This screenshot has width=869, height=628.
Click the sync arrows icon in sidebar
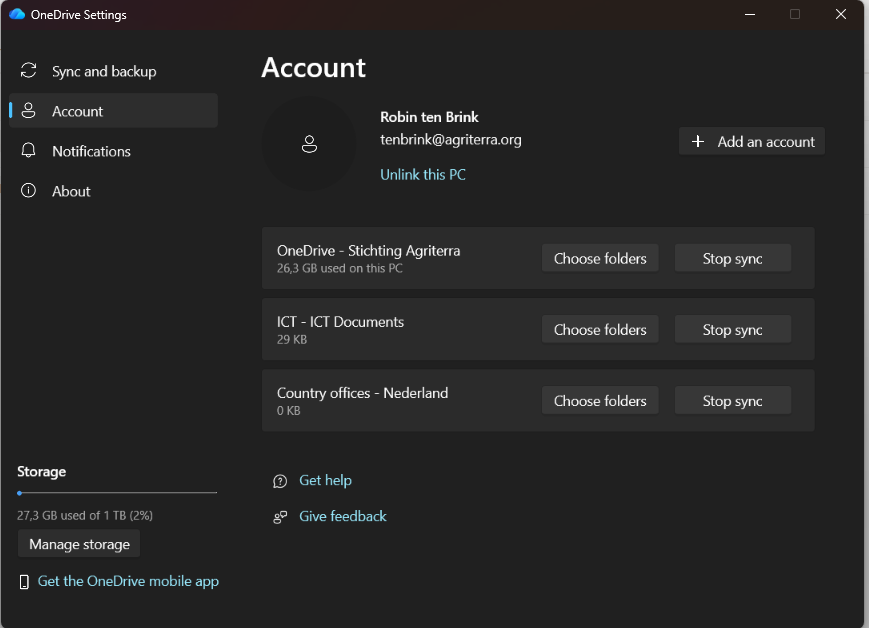pos(28,70)
